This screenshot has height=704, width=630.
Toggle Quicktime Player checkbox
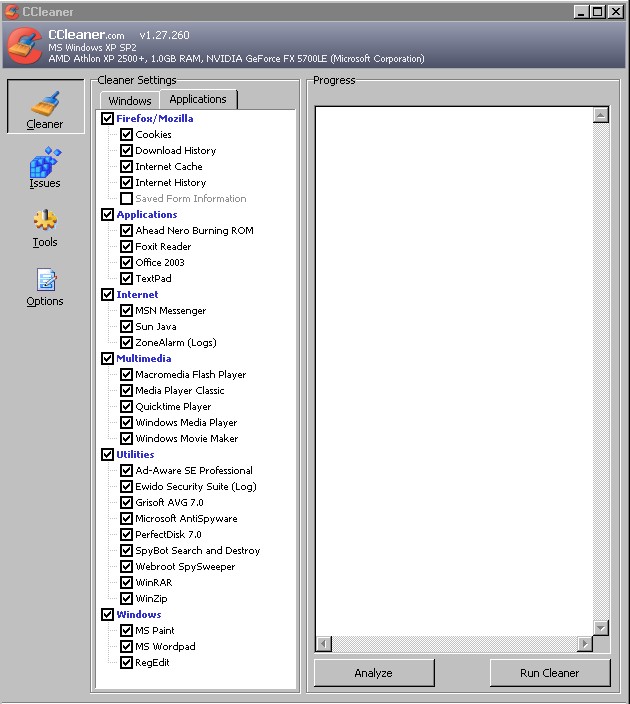tap(126, 406)
